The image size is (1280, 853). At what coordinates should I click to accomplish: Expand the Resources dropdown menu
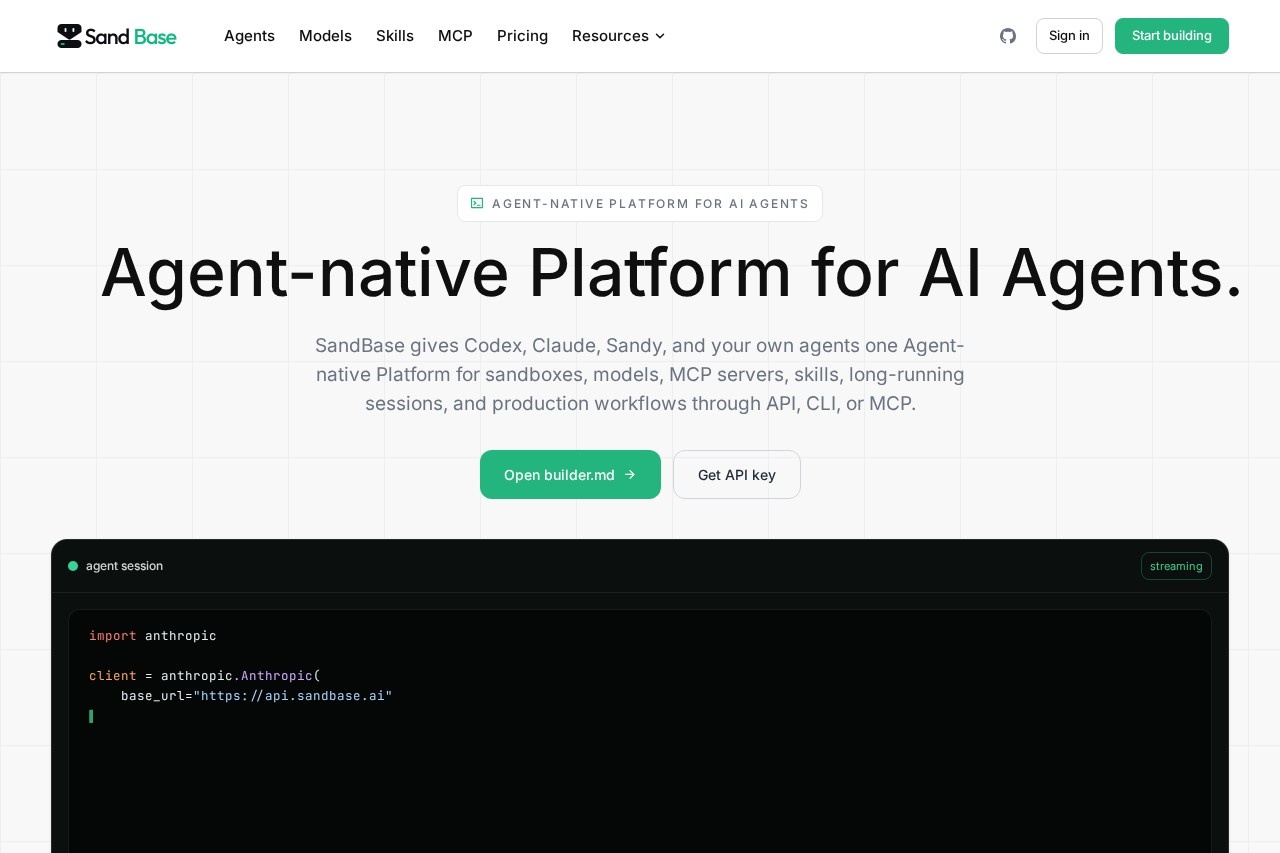point(618,36)
